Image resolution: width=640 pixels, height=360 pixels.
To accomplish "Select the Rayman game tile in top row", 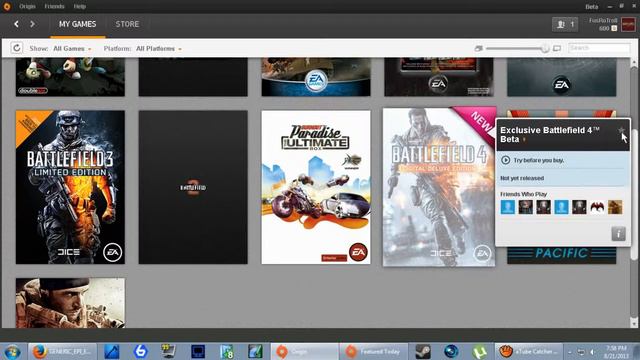I will [x=70, y=77].
